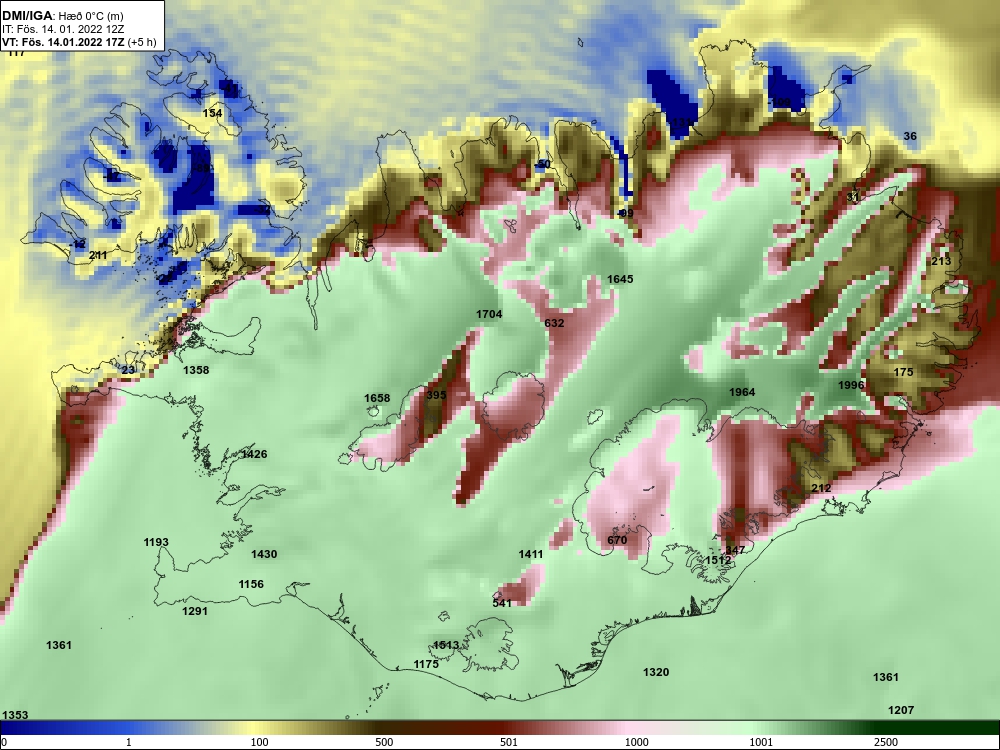Select the 36 value in the northeast
Viewport: 1000px width, 750px height.
[x=910, y=136]
